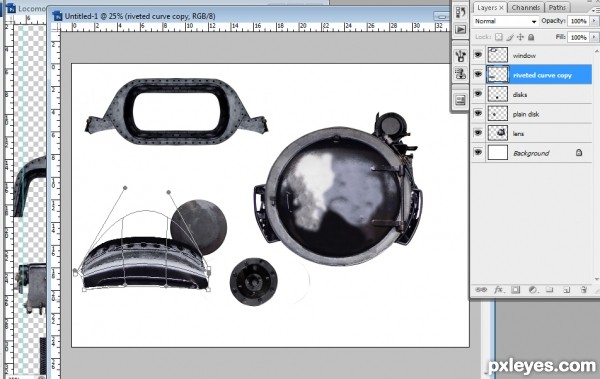This screenshot has width=600, height=379.
Task: Hide the window layer
Action: coord(478,55)
